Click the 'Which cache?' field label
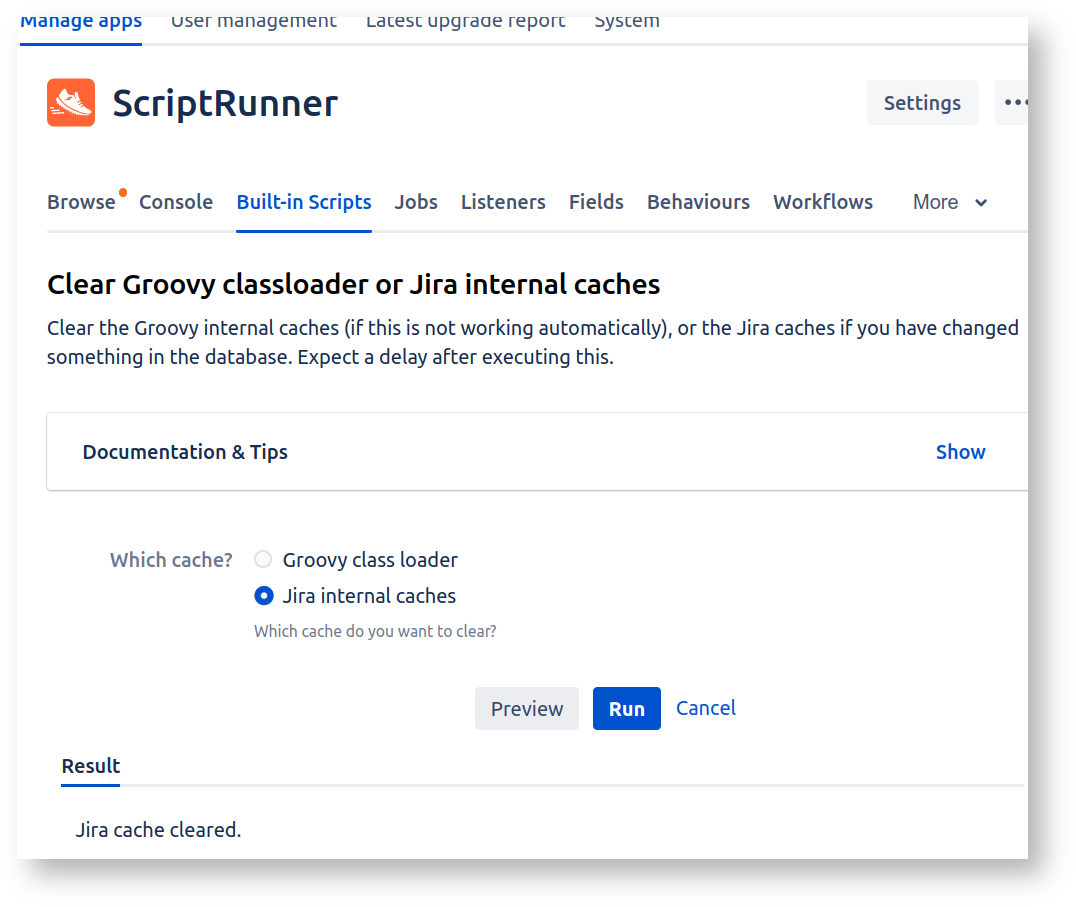 (x=171, y=560)
